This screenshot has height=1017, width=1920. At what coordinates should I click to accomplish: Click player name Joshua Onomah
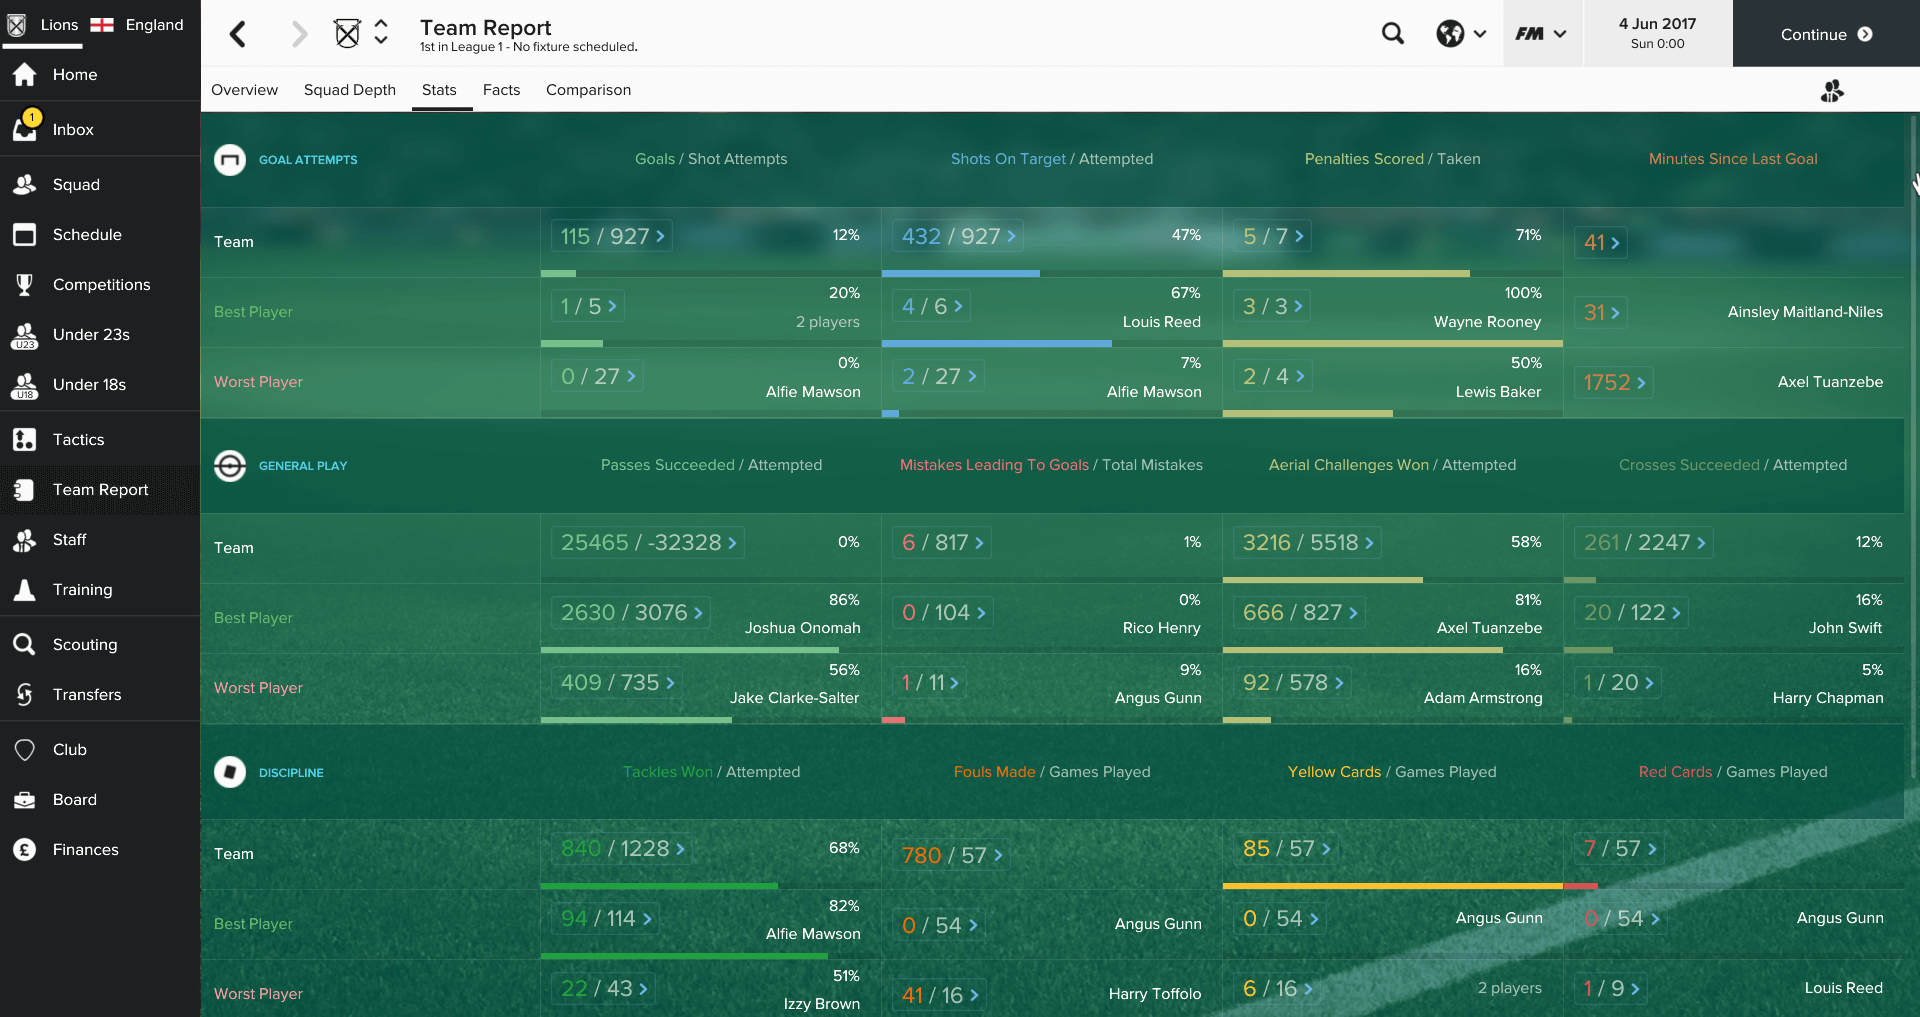pos(802,628)
